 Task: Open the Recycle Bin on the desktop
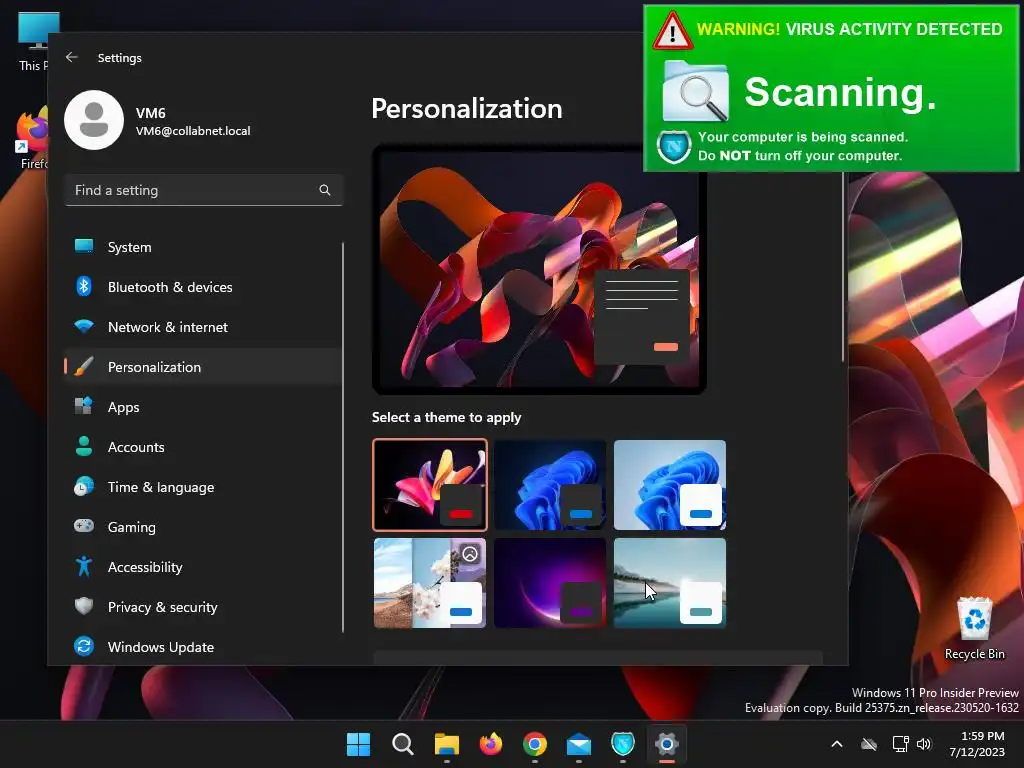click(x=974, y=628)
